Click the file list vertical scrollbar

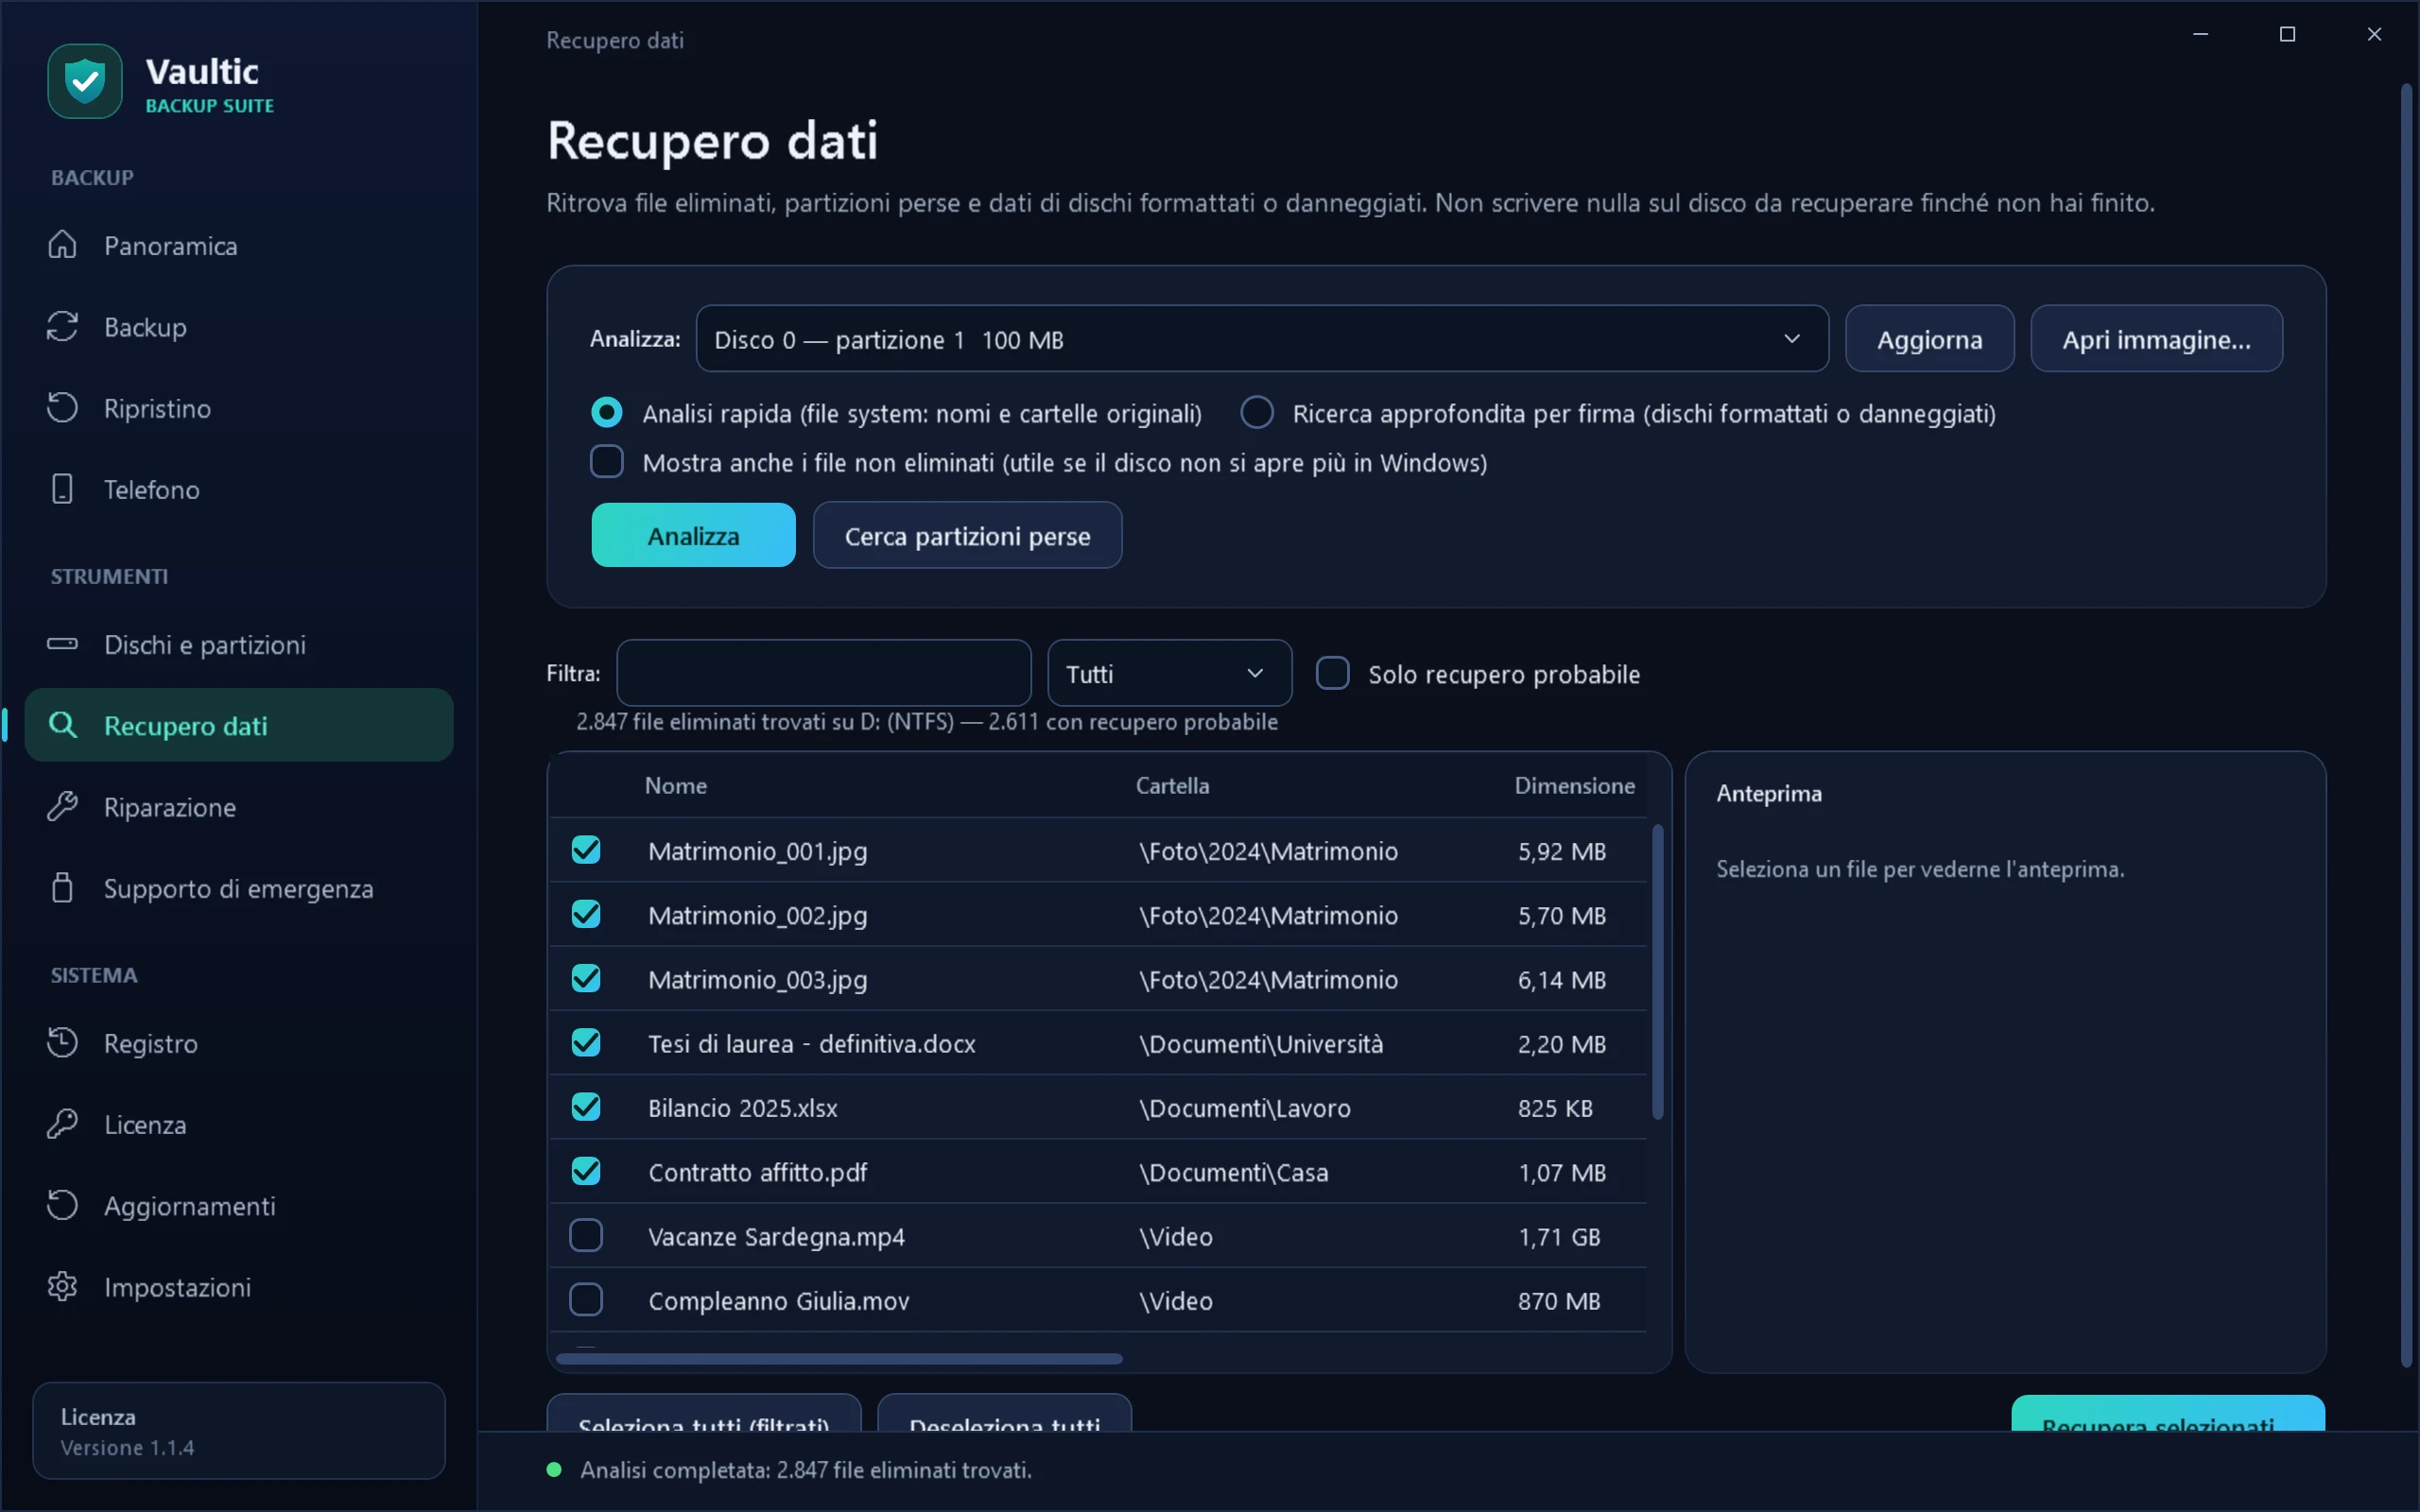(1657, 971)
